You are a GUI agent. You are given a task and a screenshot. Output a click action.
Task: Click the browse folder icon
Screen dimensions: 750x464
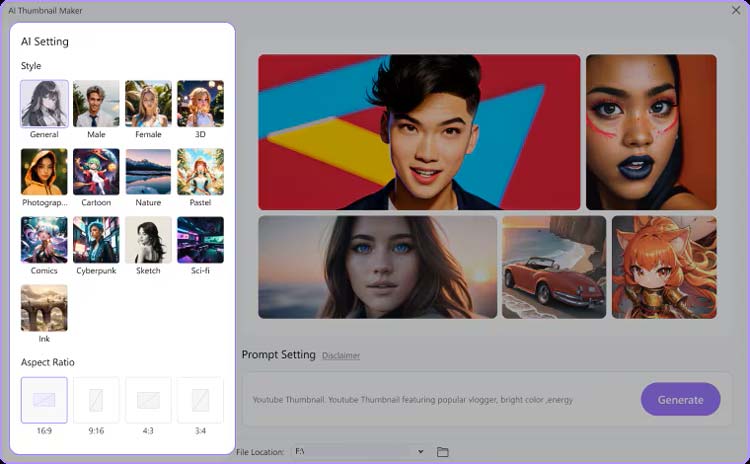coord(443,452)
